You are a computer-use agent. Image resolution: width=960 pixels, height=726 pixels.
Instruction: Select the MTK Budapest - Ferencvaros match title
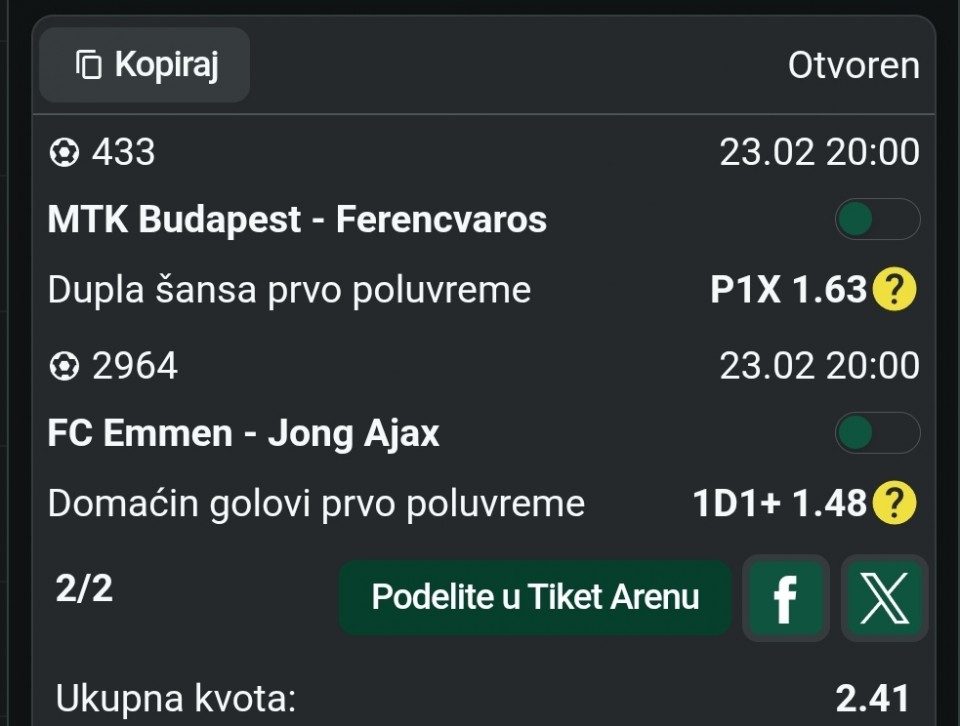[x=297, y=220]
